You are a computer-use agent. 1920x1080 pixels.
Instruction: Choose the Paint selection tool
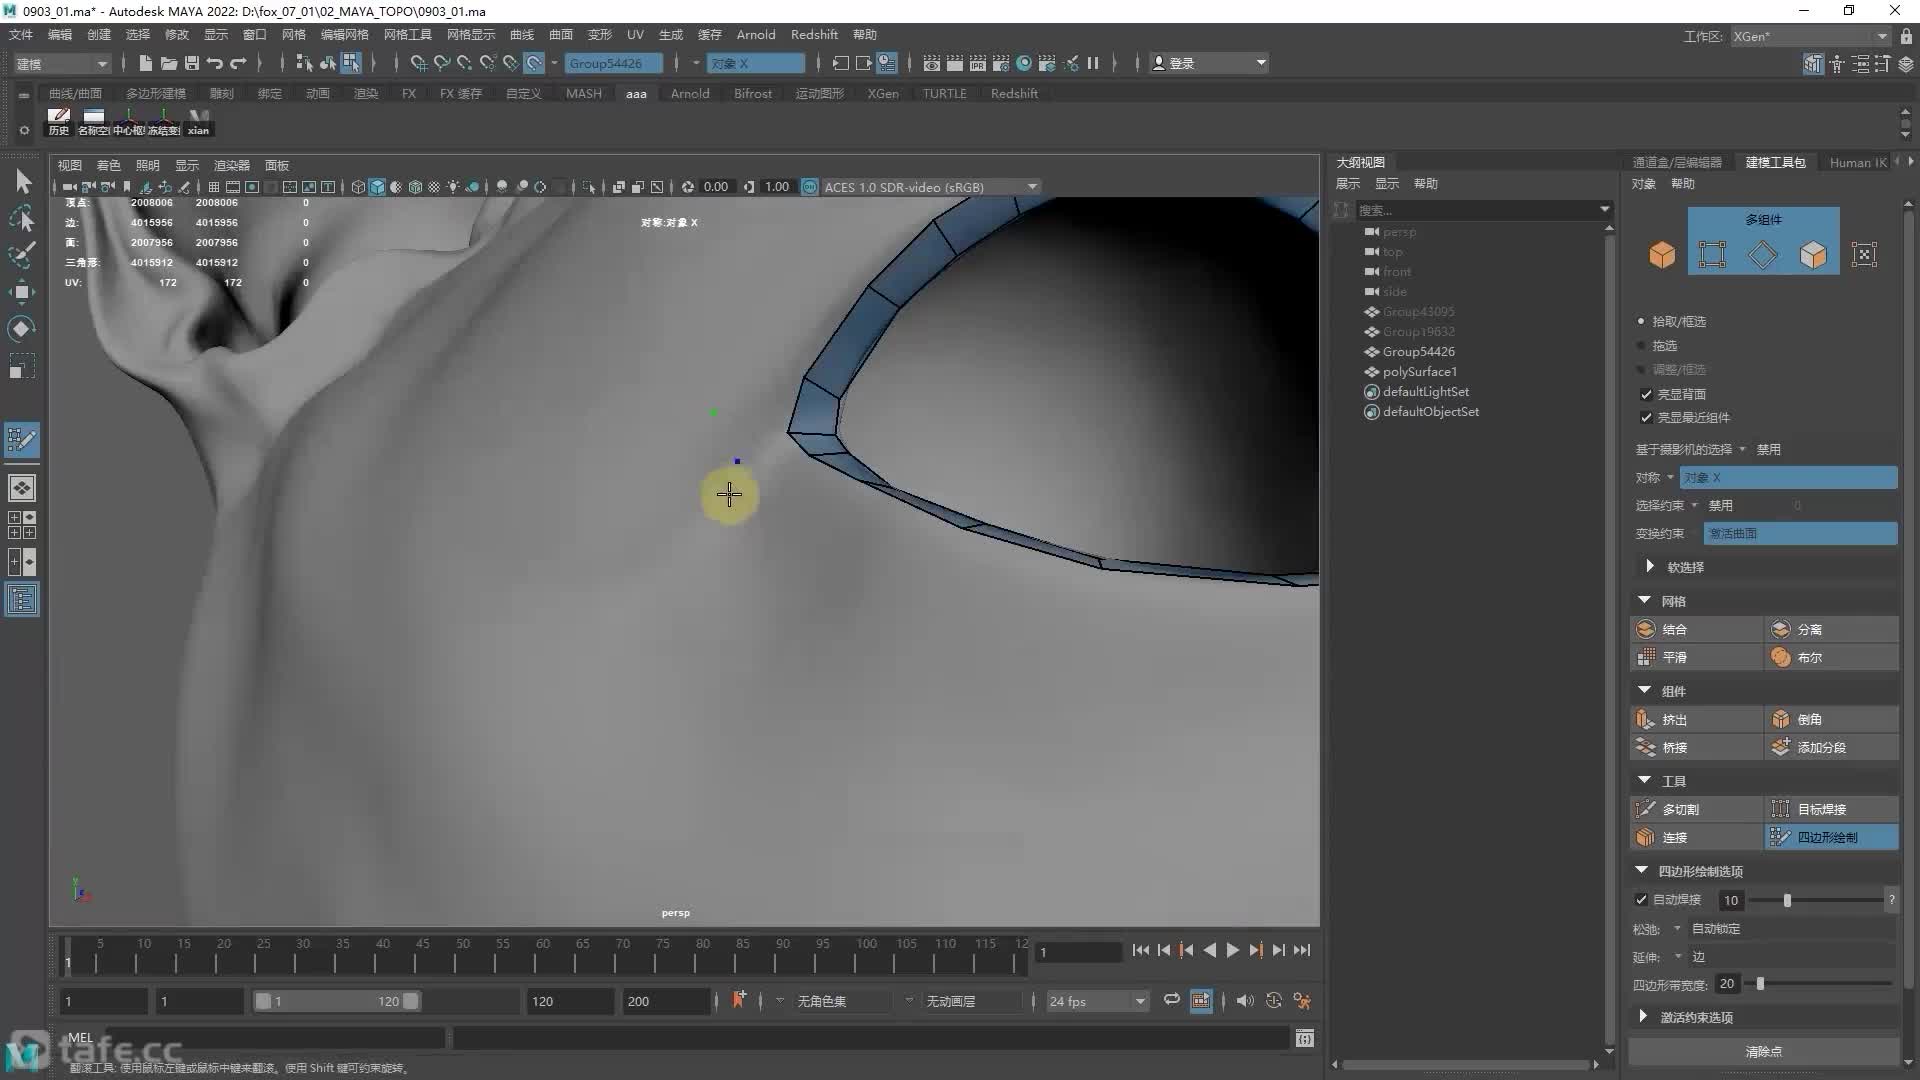click(22, 255)
